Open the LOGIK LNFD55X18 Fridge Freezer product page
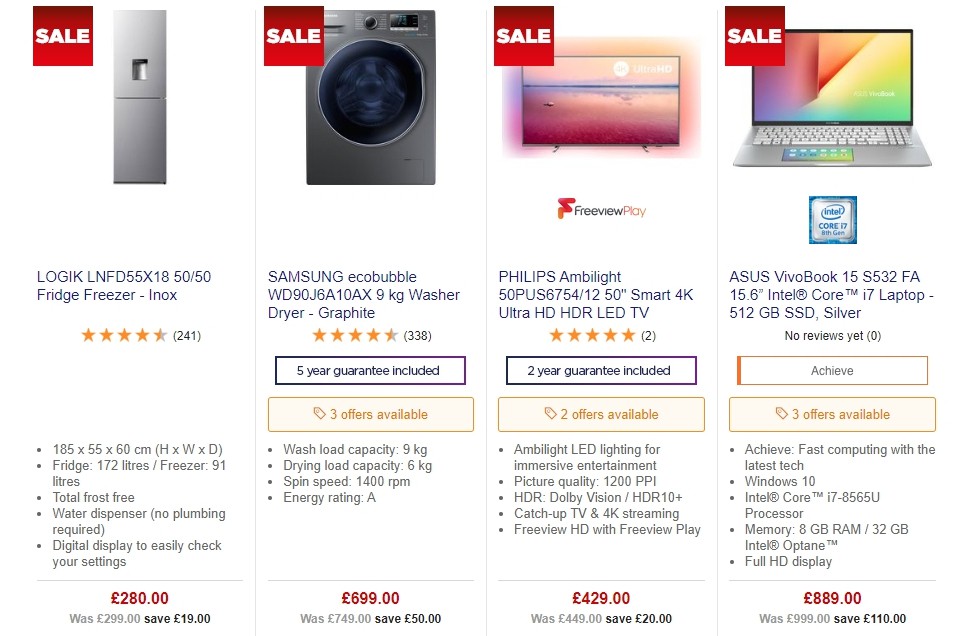The height and width of the screenshot is (636, 962). click(x=123, y=286)
